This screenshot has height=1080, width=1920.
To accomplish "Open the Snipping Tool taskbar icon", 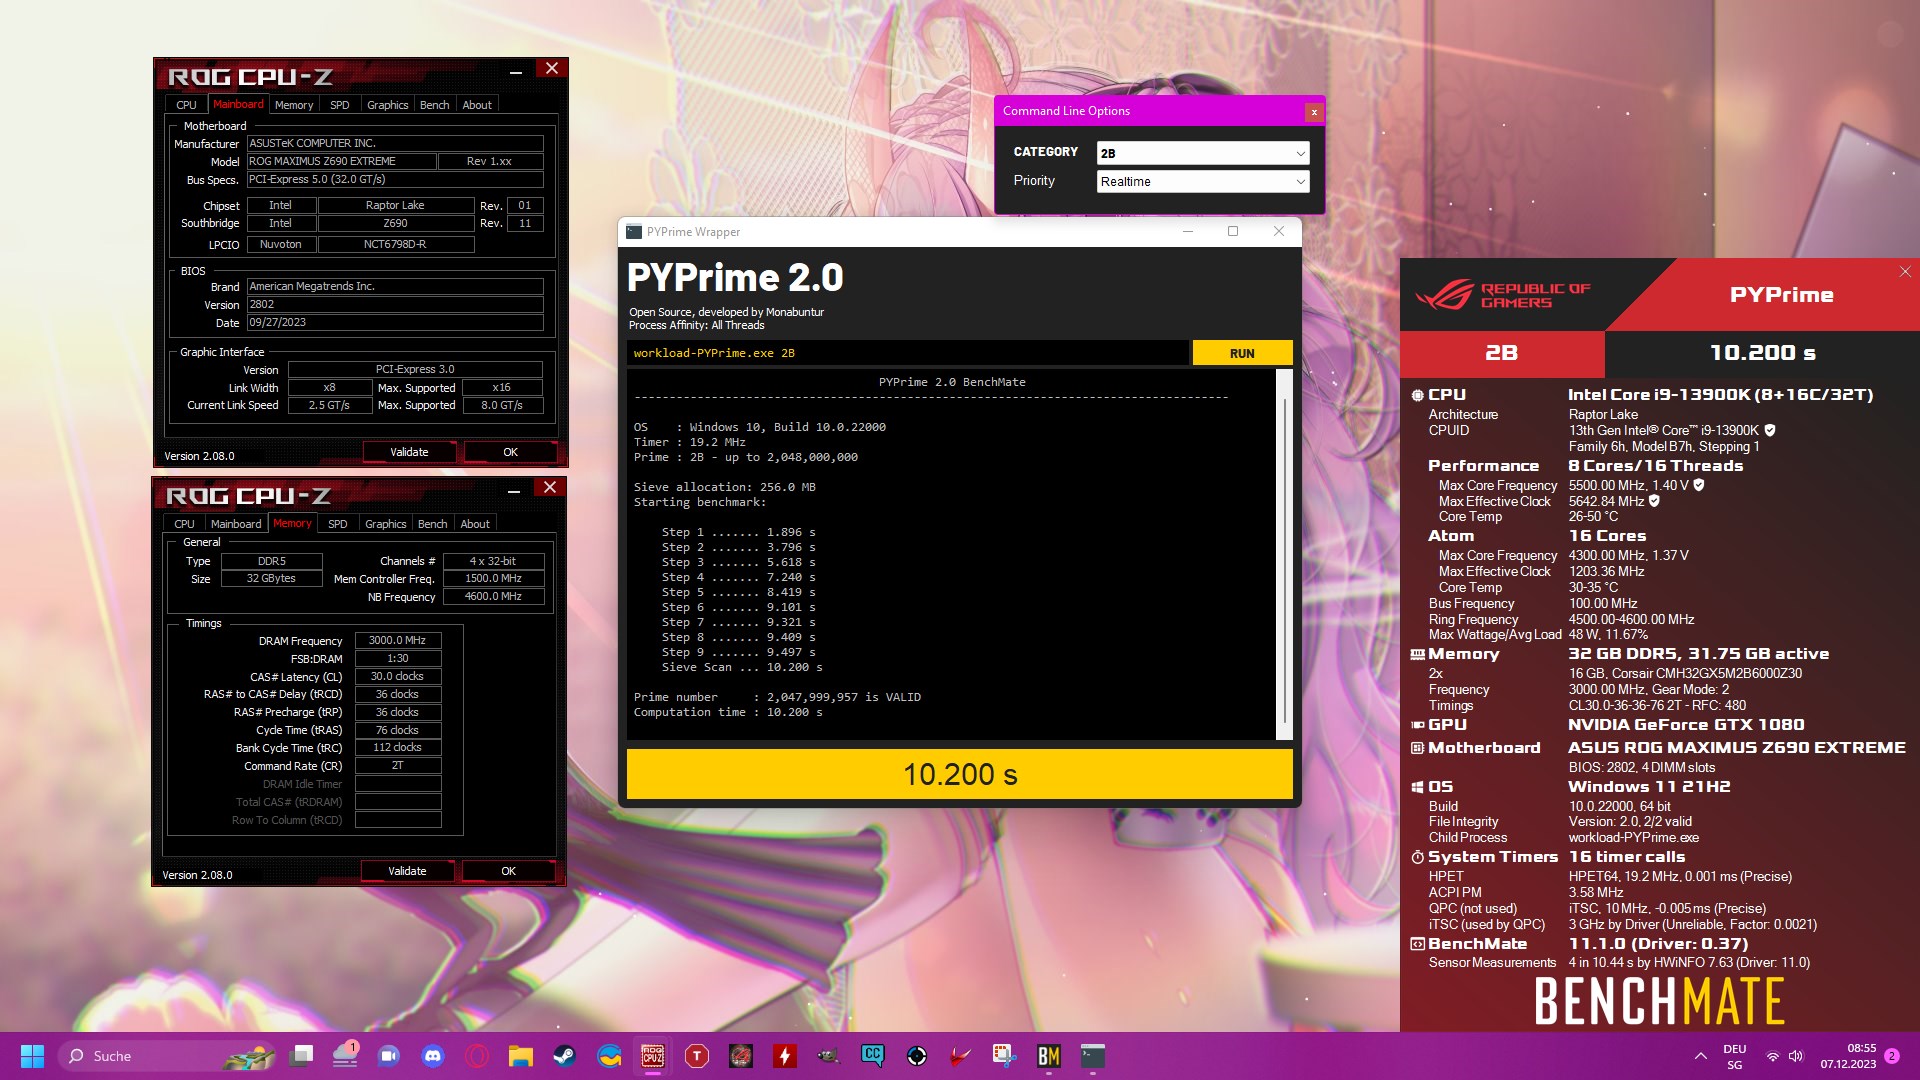I will click(x=1003, y=1056).
